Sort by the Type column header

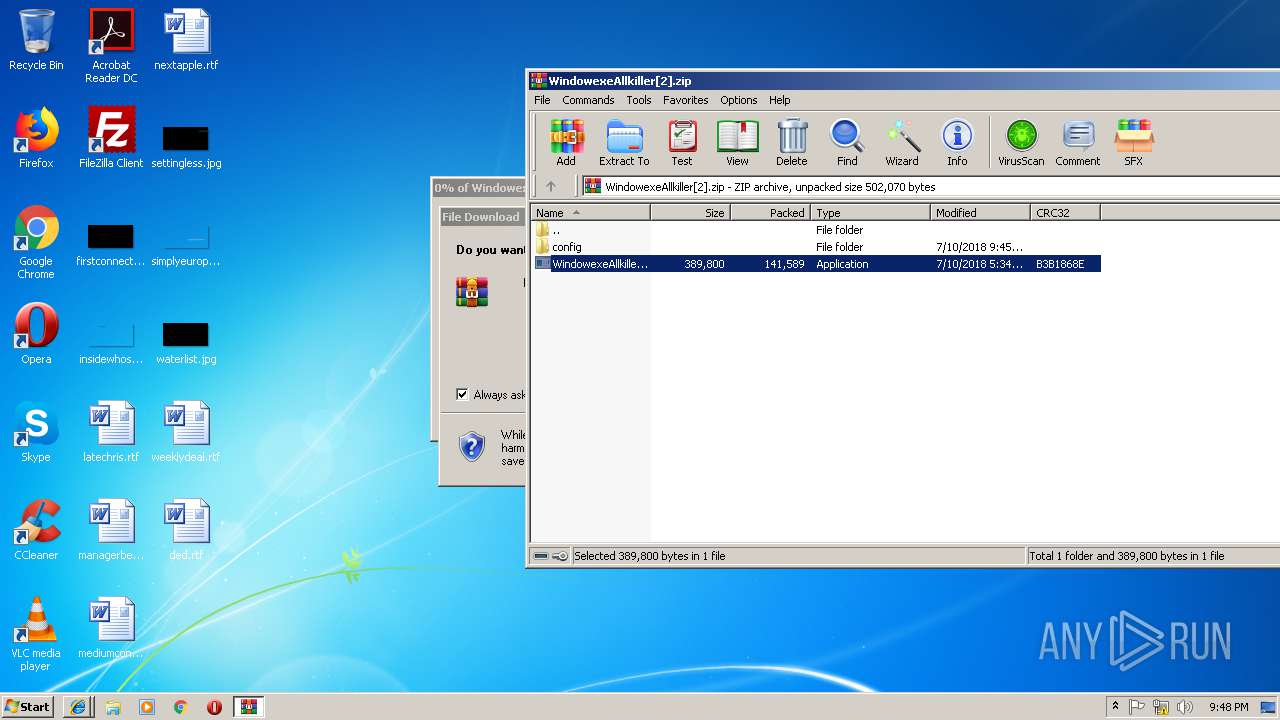coord(870,212)
